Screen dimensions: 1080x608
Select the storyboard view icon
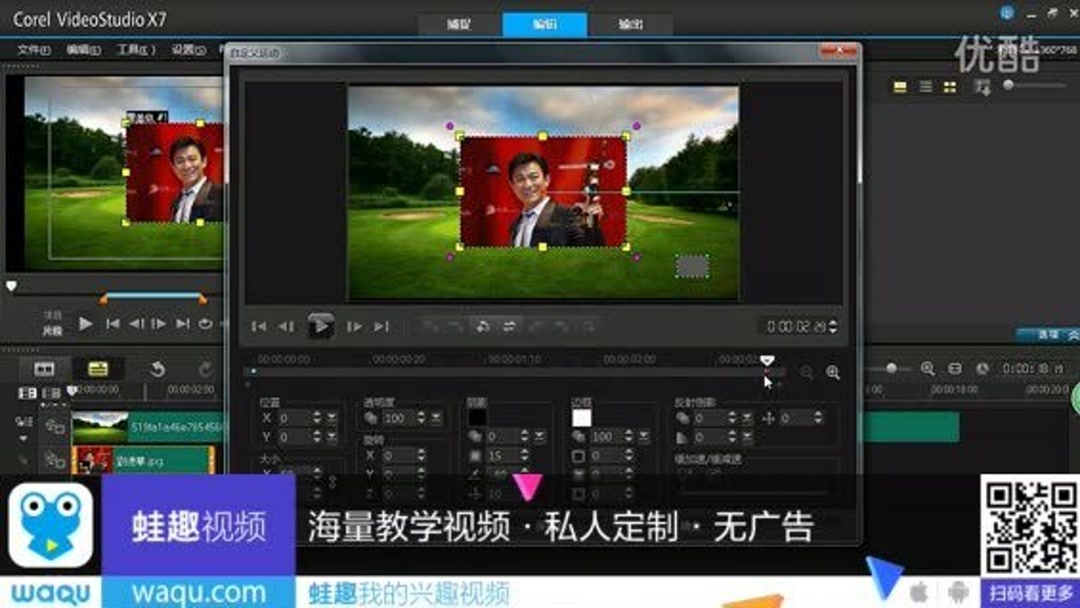tap(44, 368)
